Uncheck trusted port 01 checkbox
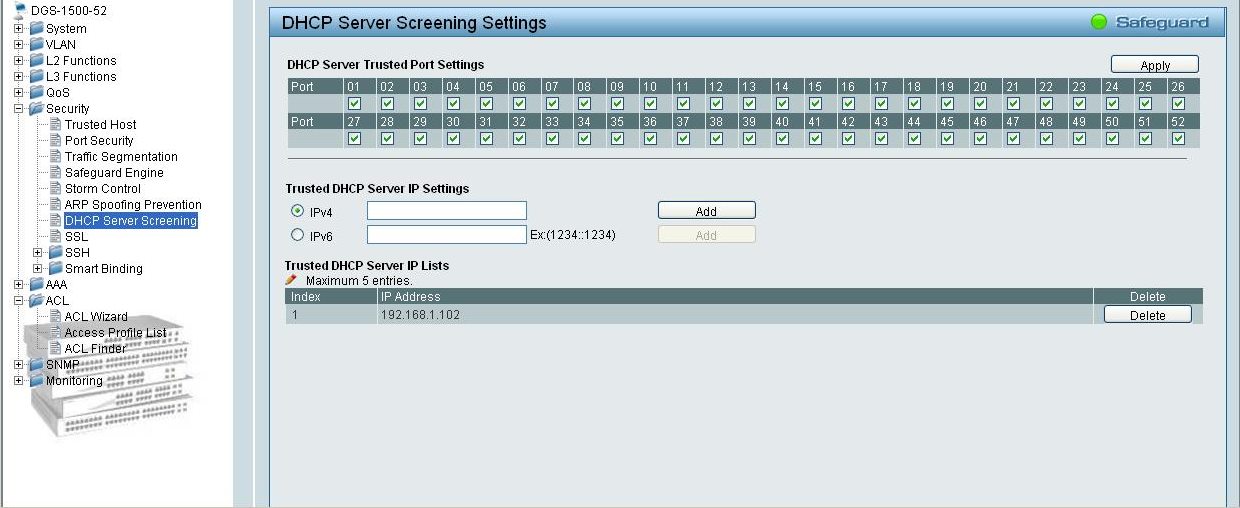 [355, 103]
